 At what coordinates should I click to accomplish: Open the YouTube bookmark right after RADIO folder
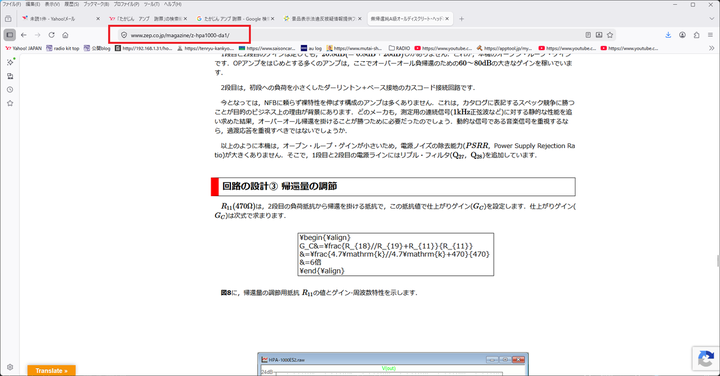[444, 48]
